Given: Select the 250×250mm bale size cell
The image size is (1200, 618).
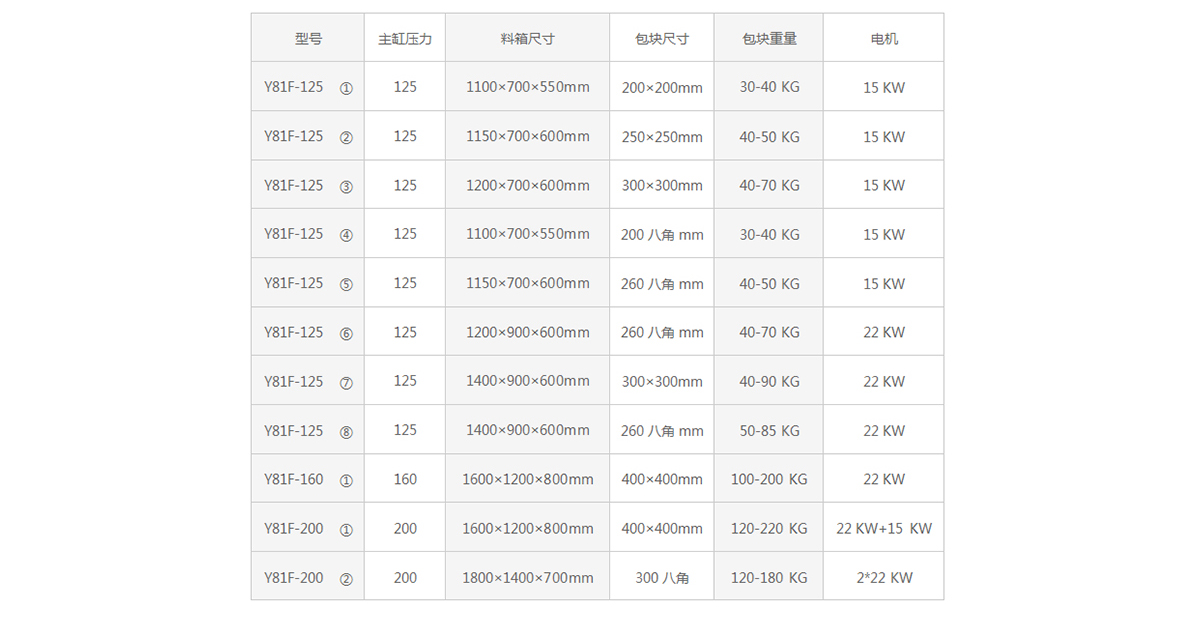Looking at the screenshot, I should (662, 137).
